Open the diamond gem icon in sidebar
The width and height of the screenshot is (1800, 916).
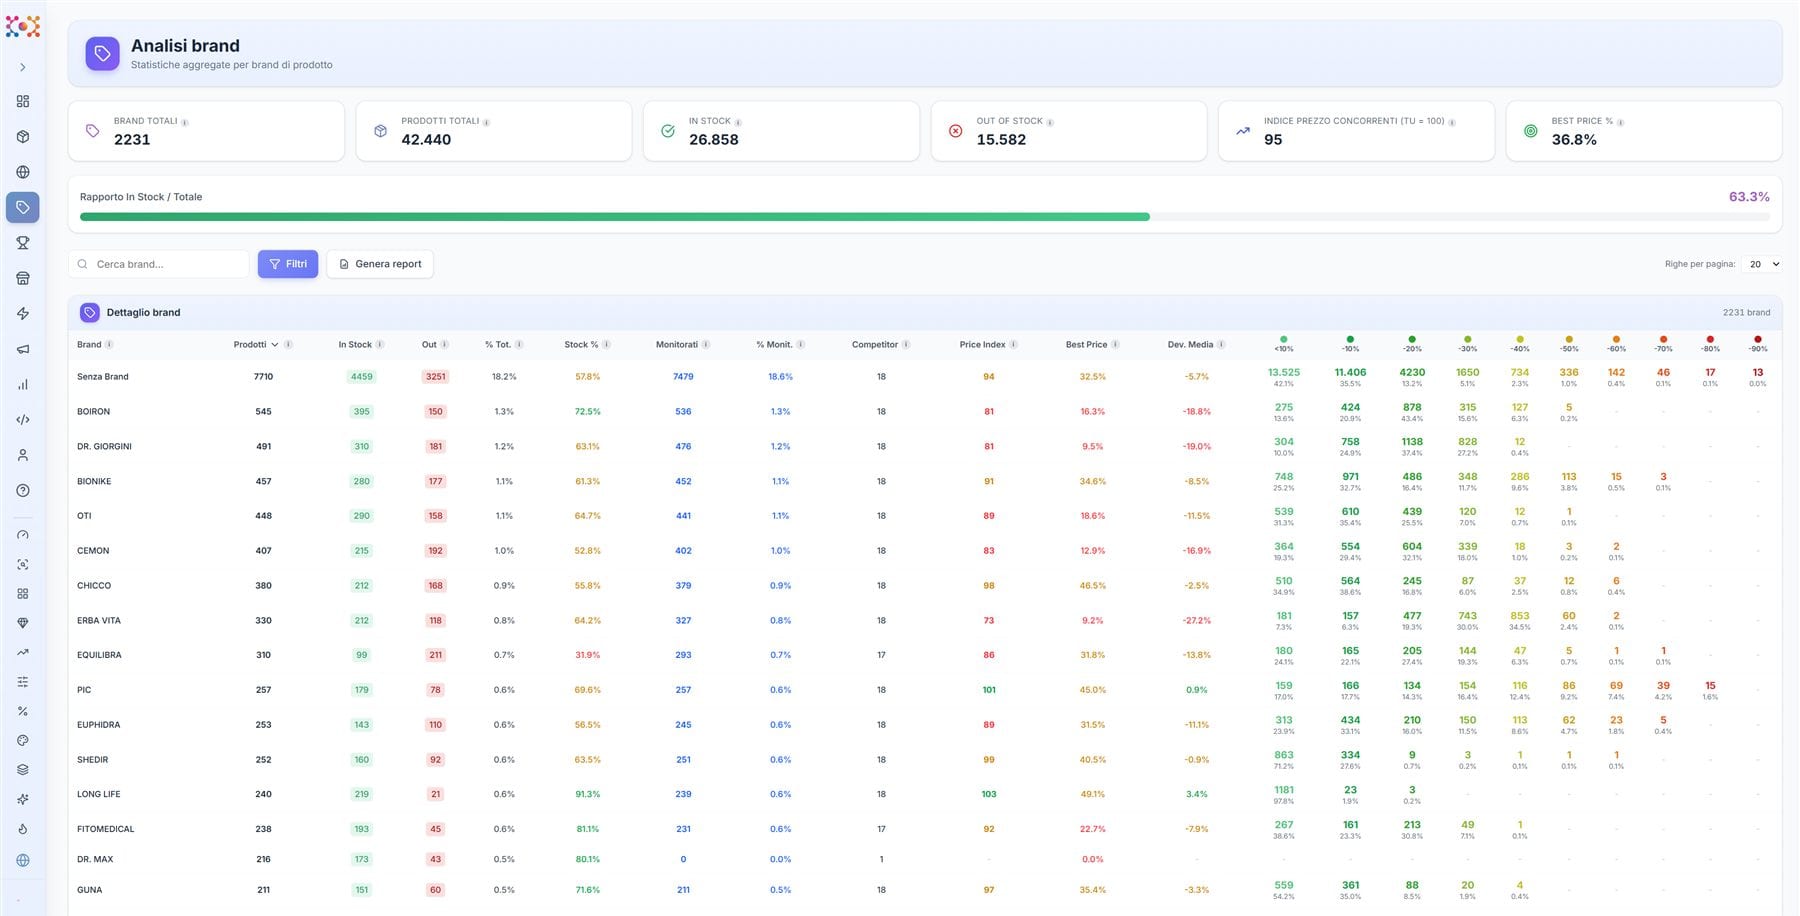pos(22,623)
